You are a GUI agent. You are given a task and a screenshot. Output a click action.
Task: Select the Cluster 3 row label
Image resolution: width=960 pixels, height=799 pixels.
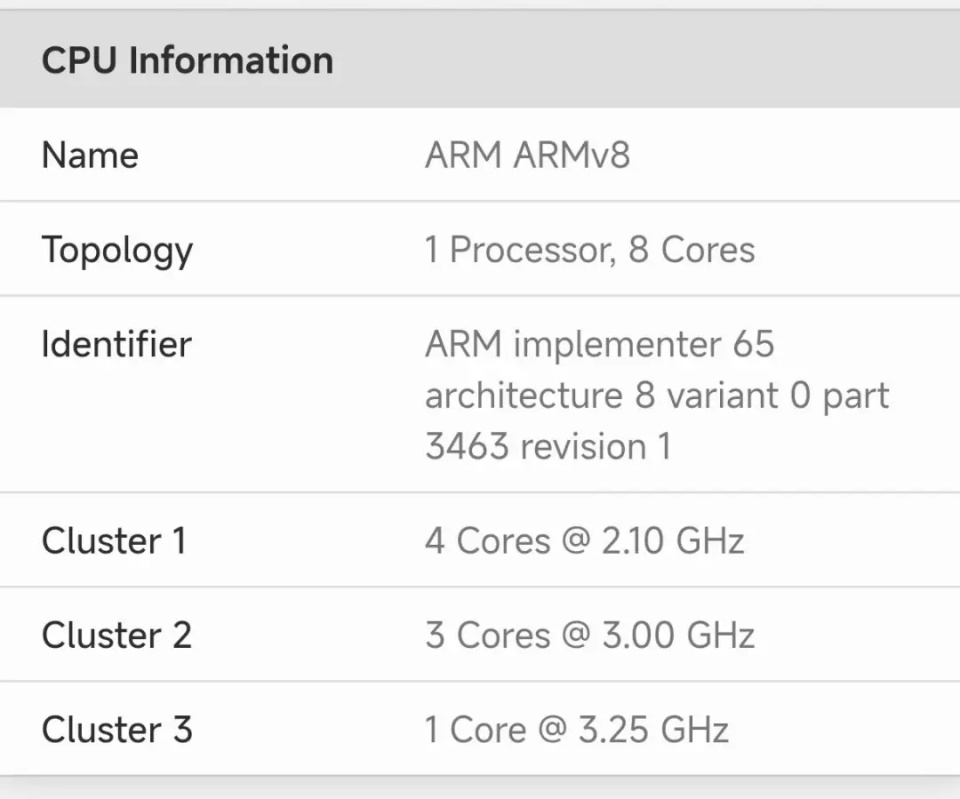[116, 729]
